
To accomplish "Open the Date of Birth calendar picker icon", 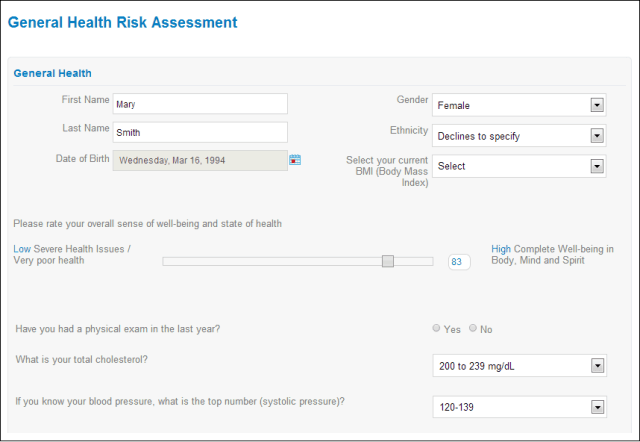I will [295, 160].
